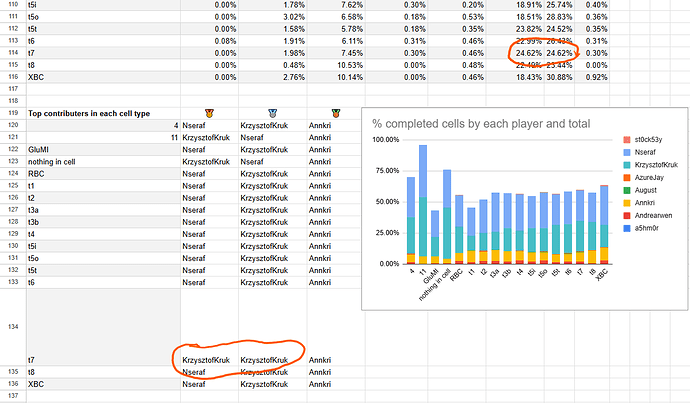690x403 pixels.
Task: Click the silver medal icon in row 119
Action: 272,114
